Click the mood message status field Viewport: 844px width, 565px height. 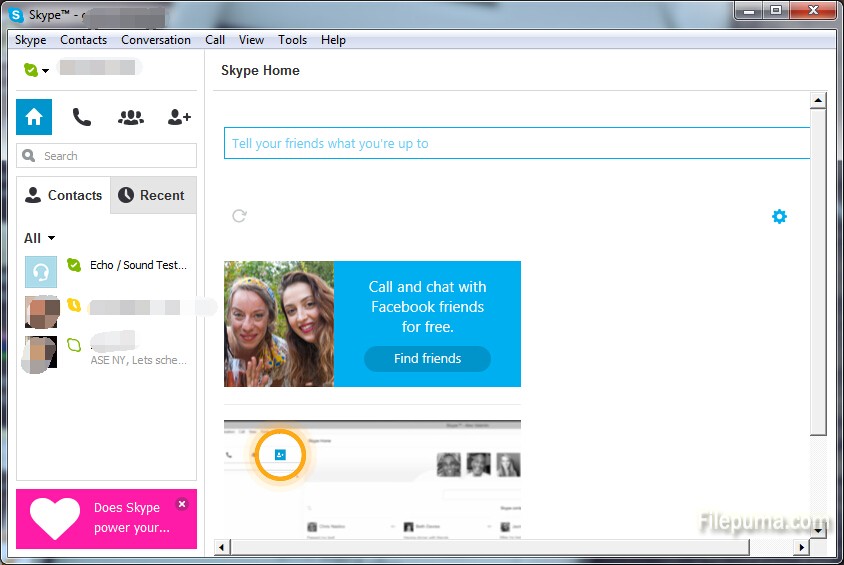pyautogui.click(x=515, y=143)
